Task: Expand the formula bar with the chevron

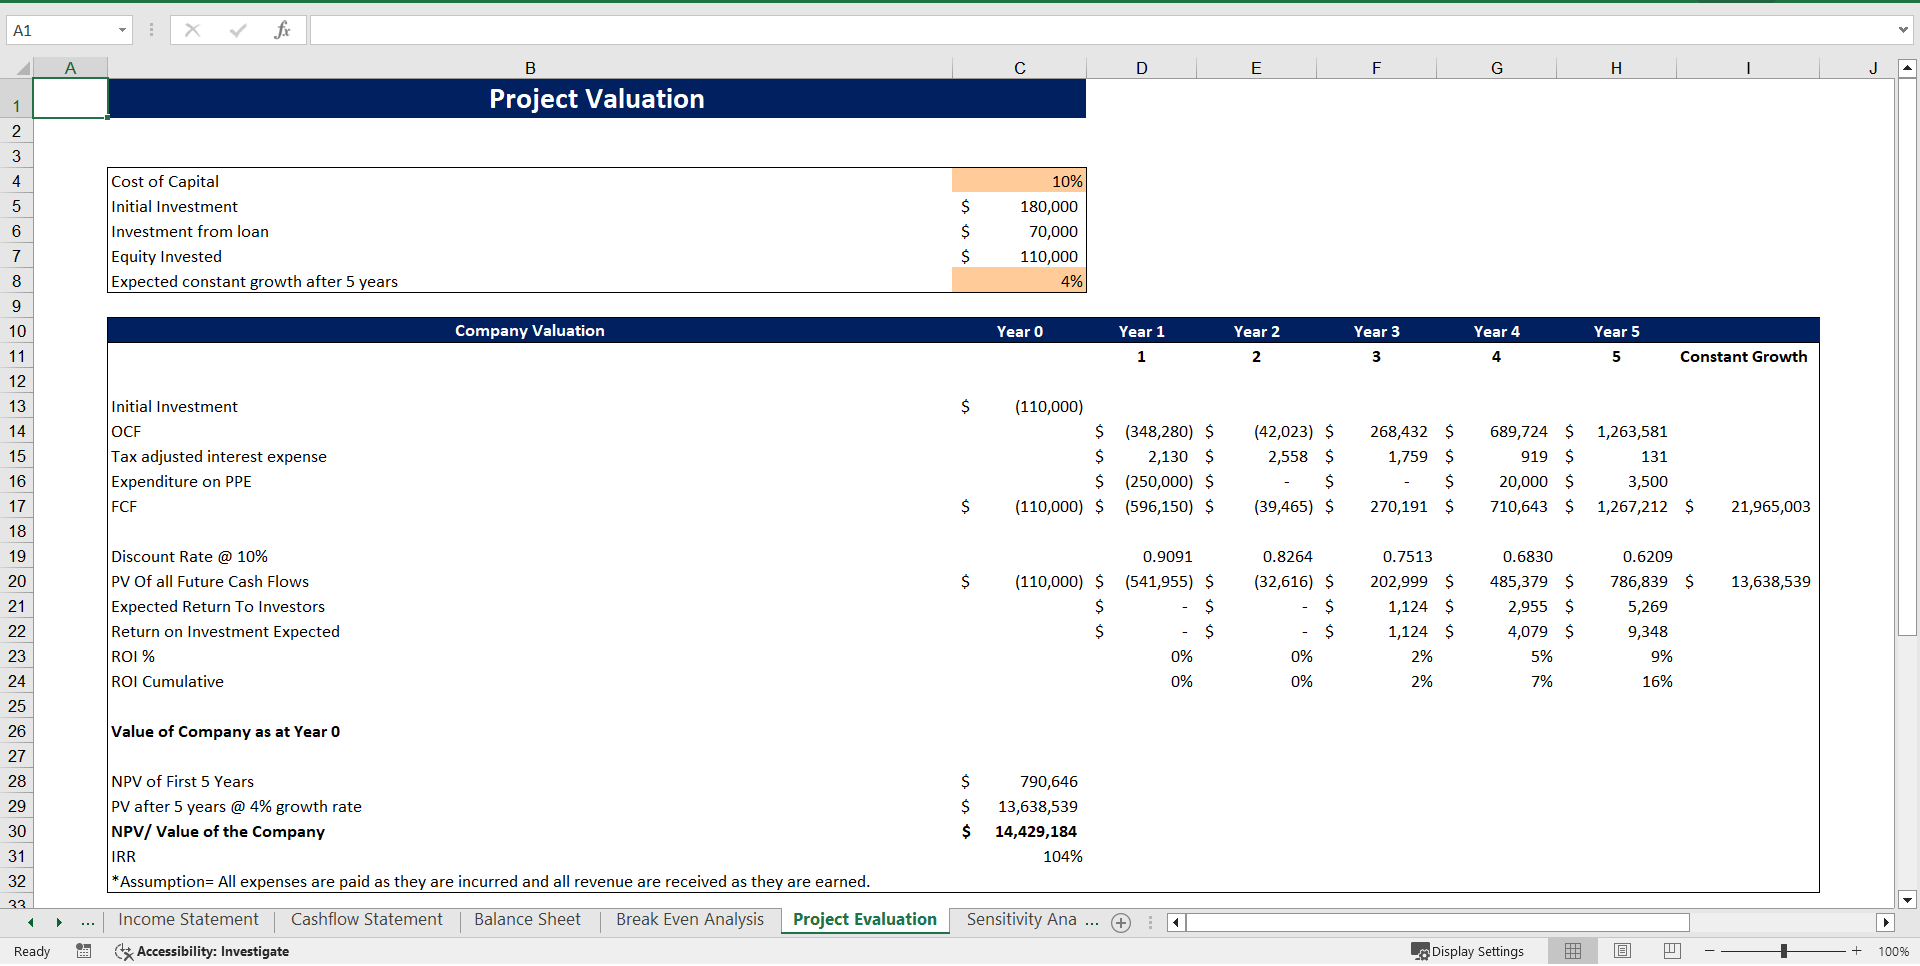Action: tap(1903, 30)
